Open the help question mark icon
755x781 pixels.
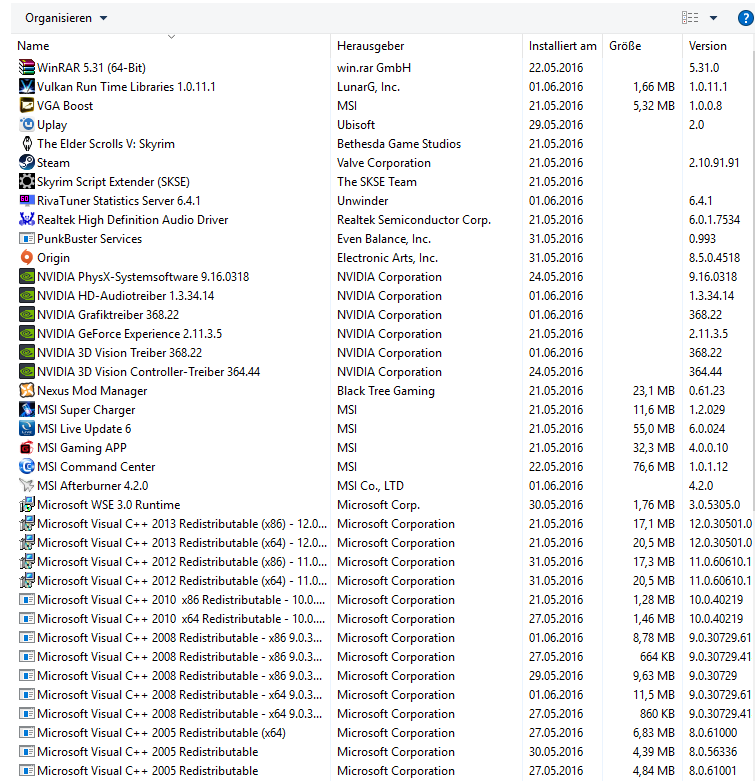(745, 18)
